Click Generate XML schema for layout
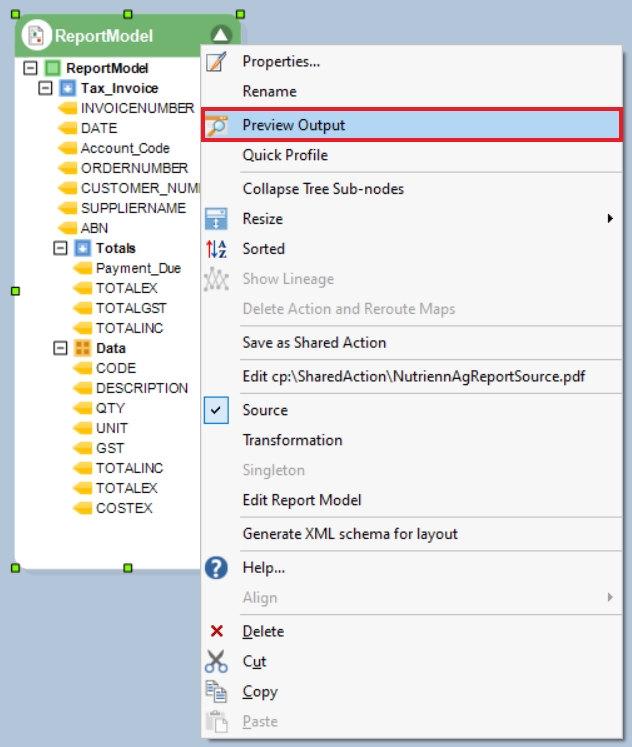 [x=350, y=534]
